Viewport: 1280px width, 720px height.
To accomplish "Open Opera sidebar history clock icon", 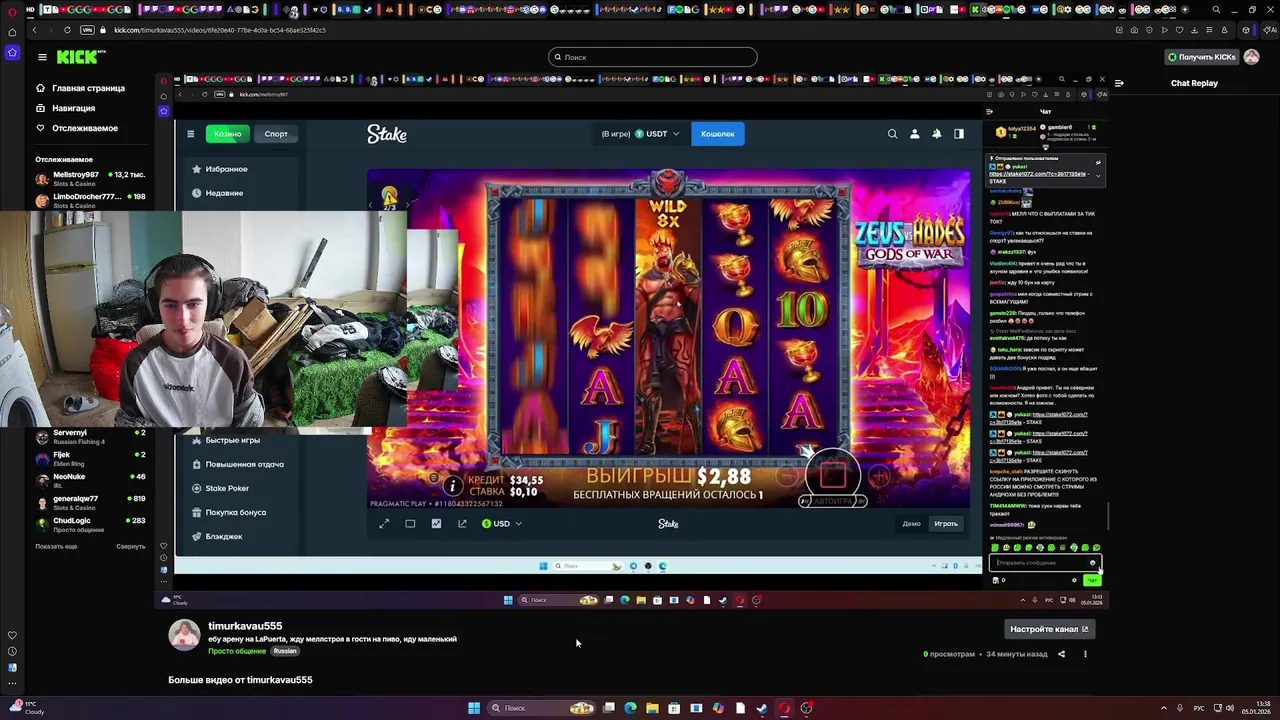I will pyautogui.click(x=12, y=651).
